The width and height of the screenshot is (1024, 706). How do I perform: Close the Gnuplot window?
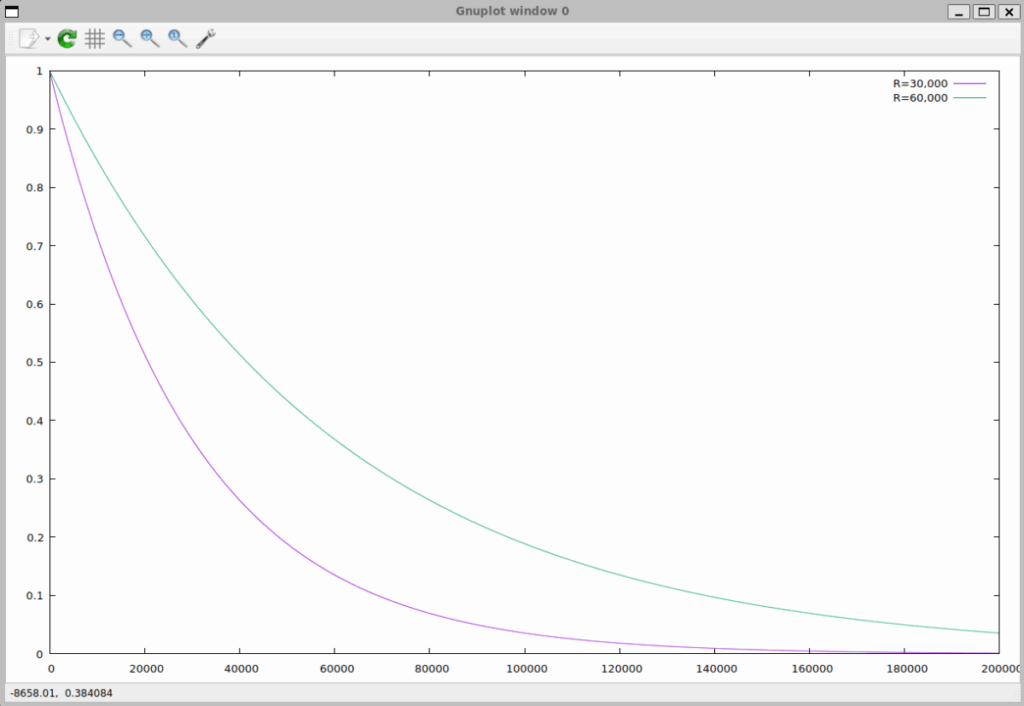pyautogui.click(x=1007, y=11)
